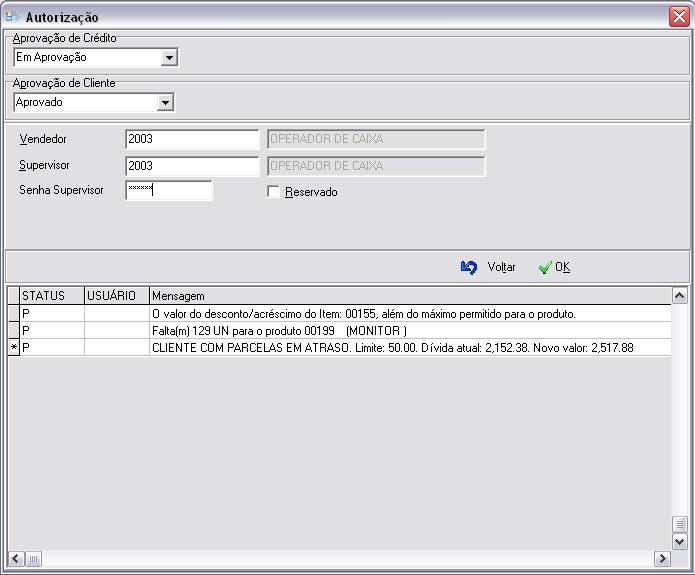The image size is (695, 575).
Task: Click the horizontal scrollbar thumb
Action: [x=32, y=558]
